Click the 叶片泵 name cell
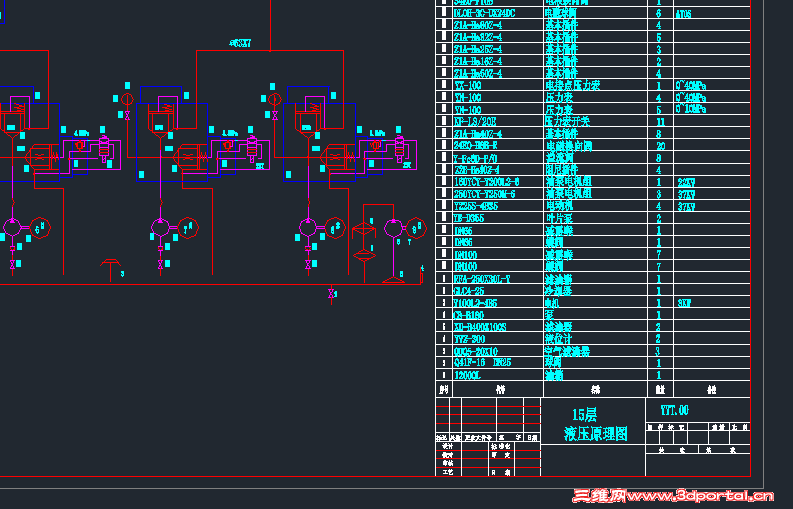This screenshot has width=793, height=509. coord(559,218)
